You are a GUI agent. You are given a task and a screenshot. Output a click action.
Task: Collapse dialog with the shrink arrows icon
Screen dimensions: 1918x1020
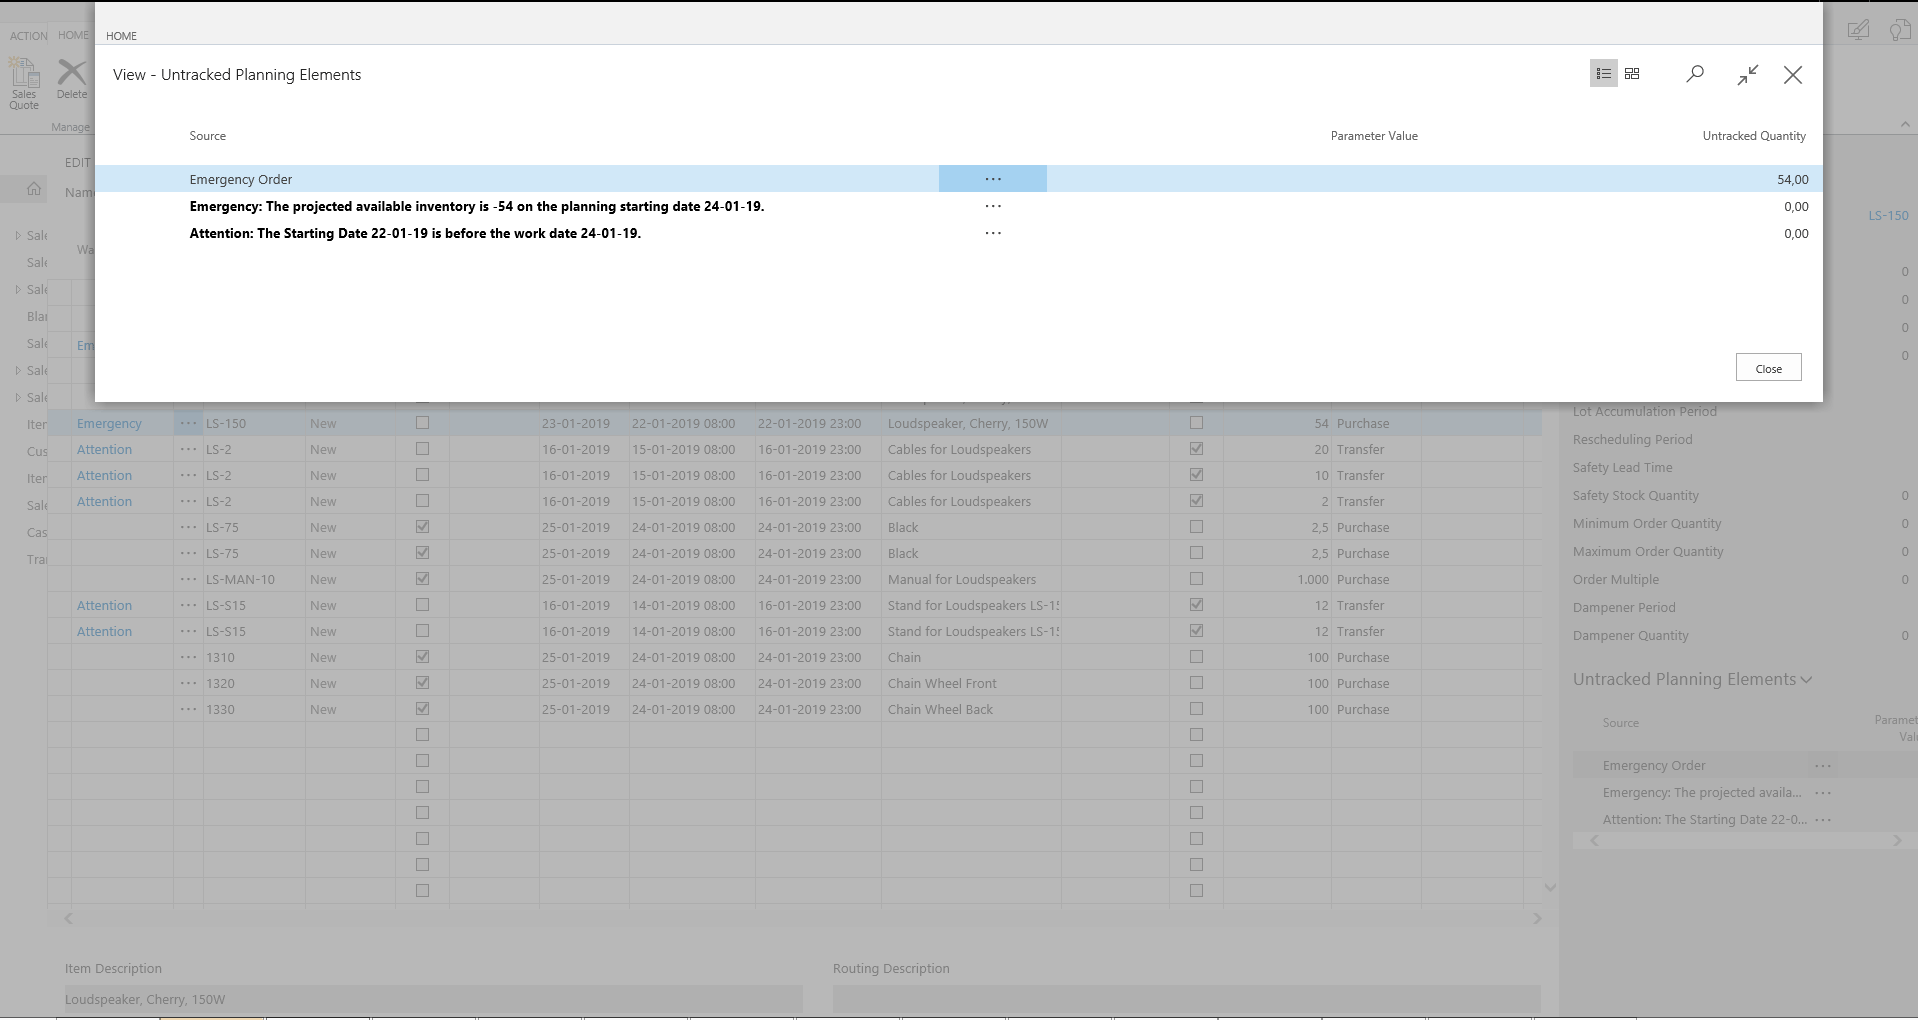1747,75
